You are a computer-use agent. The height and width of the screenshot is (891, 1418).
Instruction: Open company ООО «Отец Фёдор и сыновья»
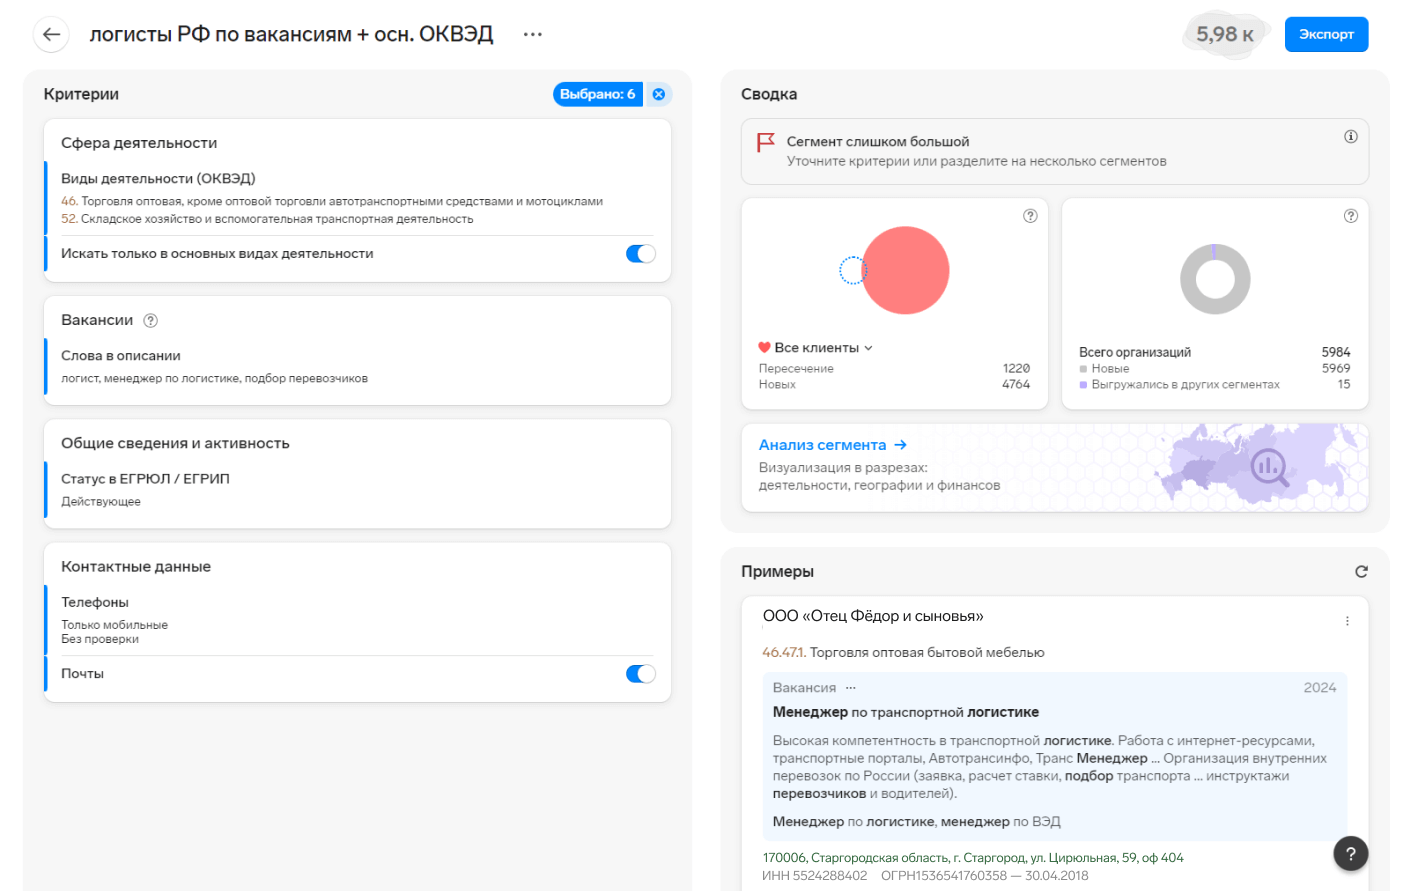coord(873,616)
